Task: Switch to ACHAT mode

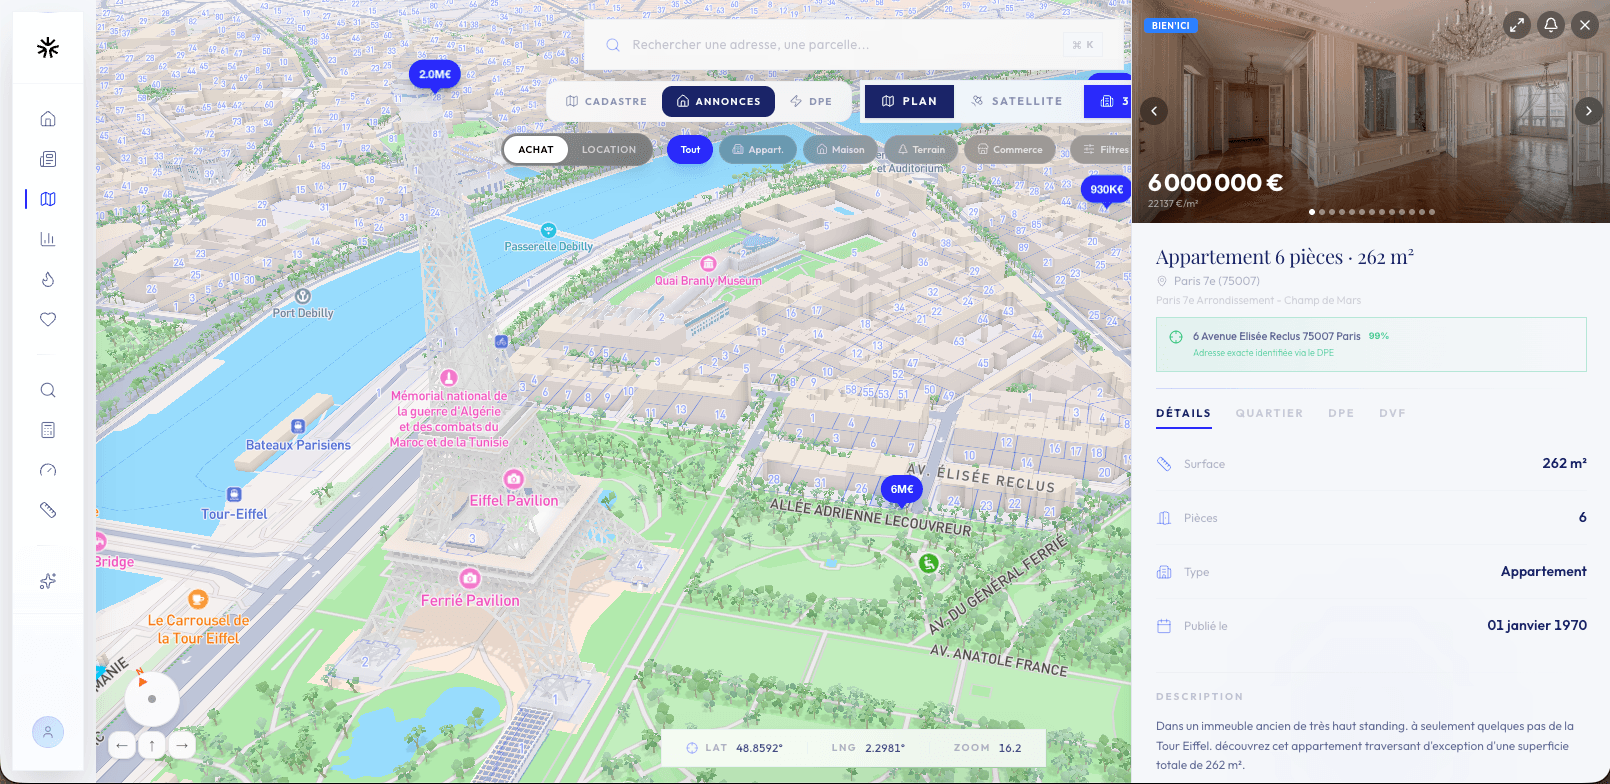Action: point(536,149)
